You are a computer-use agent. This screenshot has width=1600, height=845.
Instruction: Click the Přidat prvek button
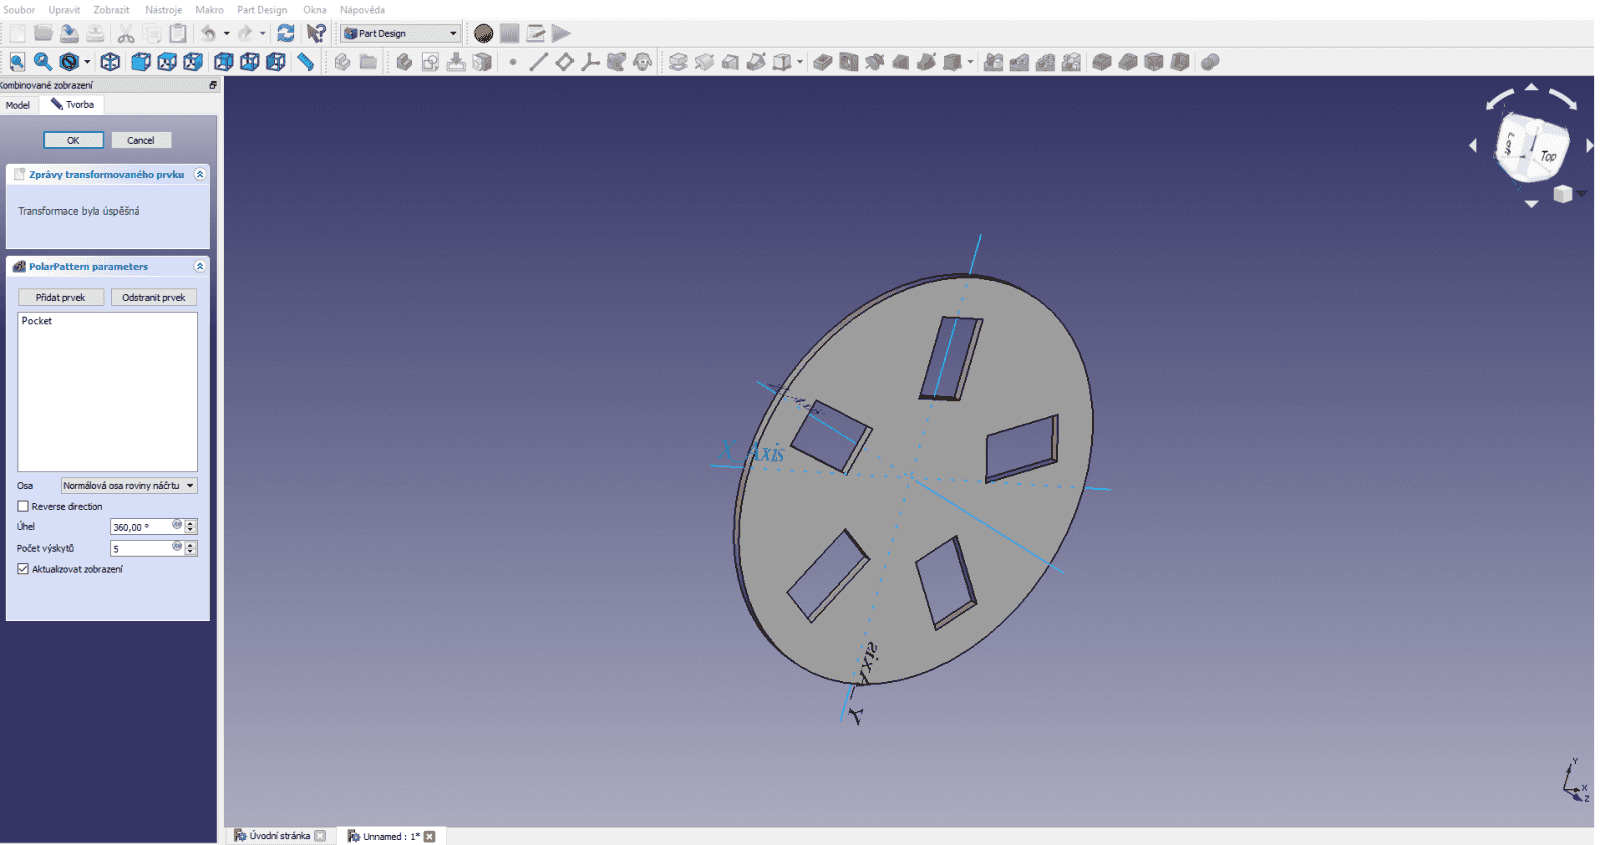pyautogui.click(x=61, y=297)
